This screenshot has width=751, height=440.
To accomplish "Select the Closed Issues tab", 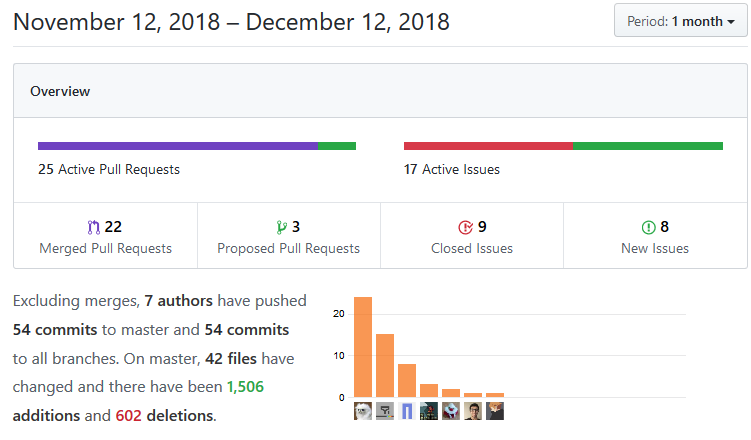I will 472,236.
